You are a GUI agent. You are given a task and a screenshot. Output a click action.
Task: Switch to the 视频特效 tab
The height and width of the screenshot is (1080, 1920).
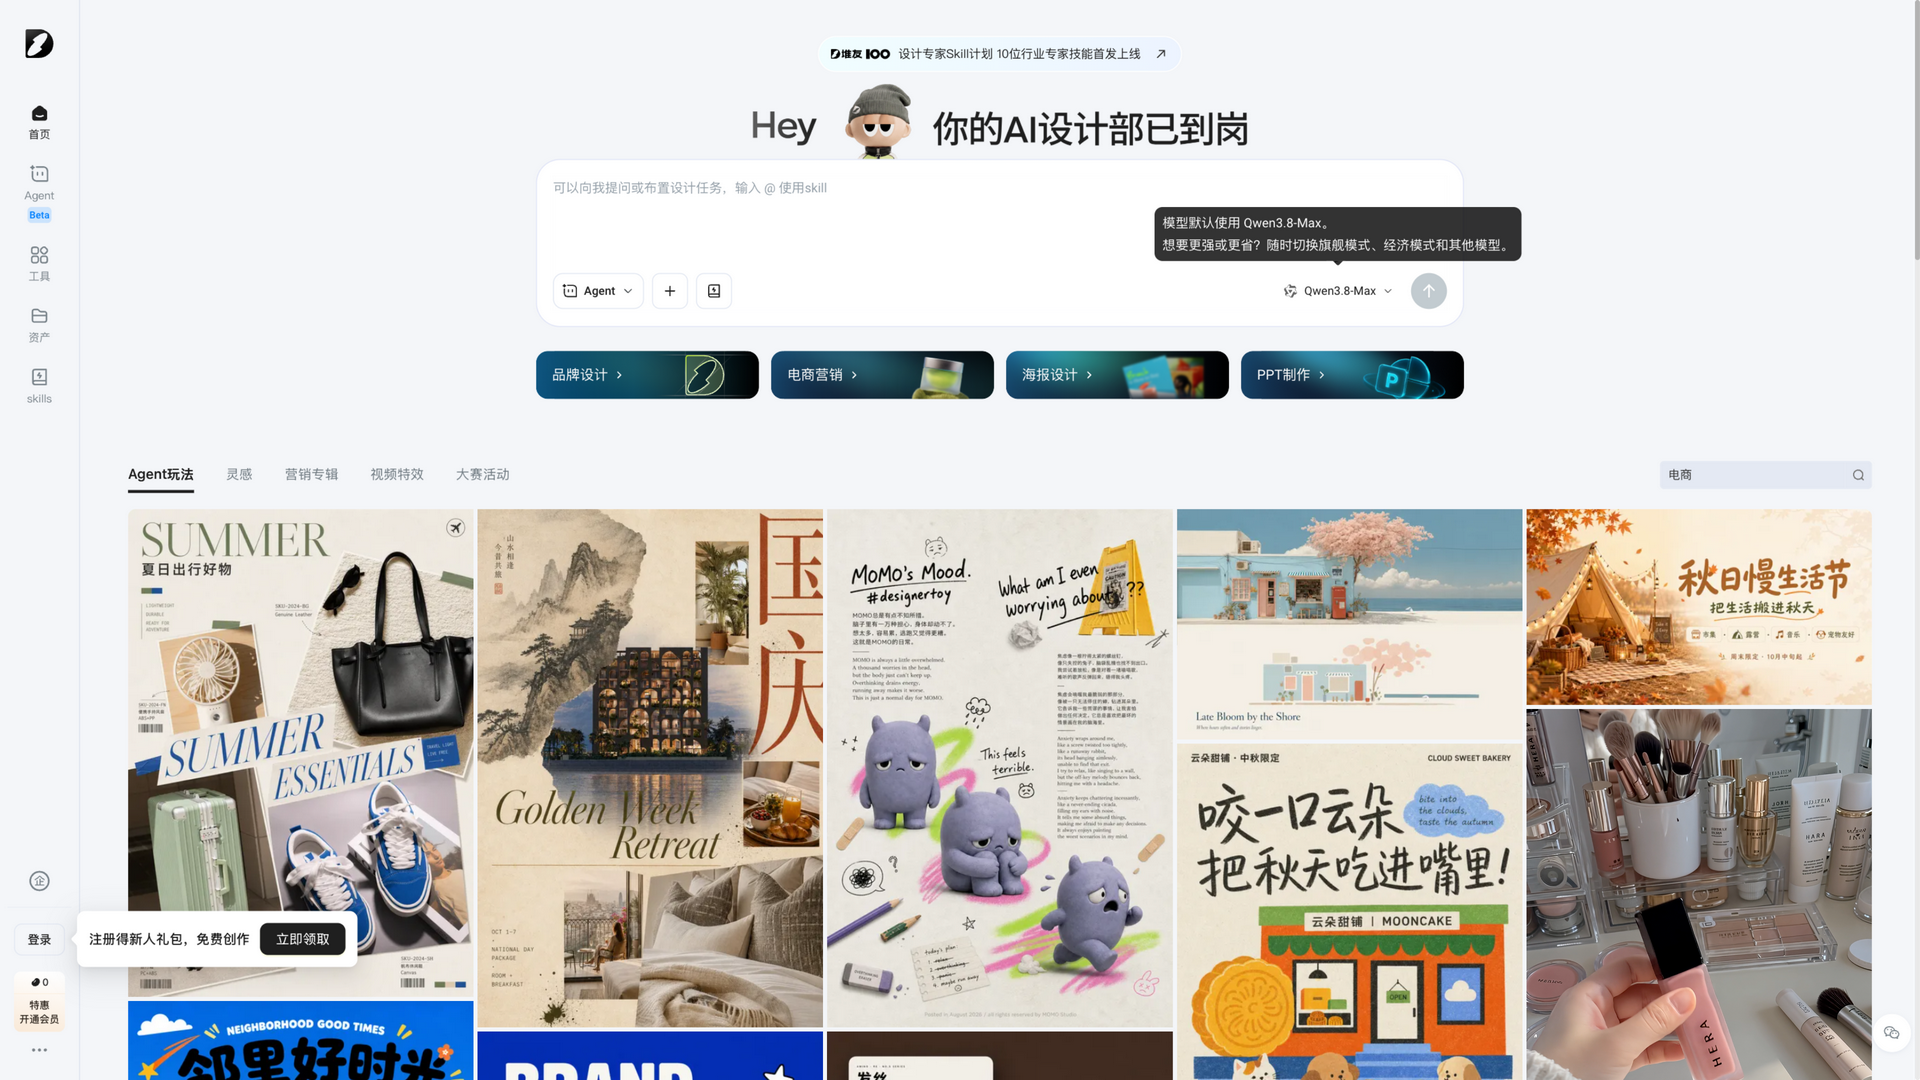[x=397, y=475]
